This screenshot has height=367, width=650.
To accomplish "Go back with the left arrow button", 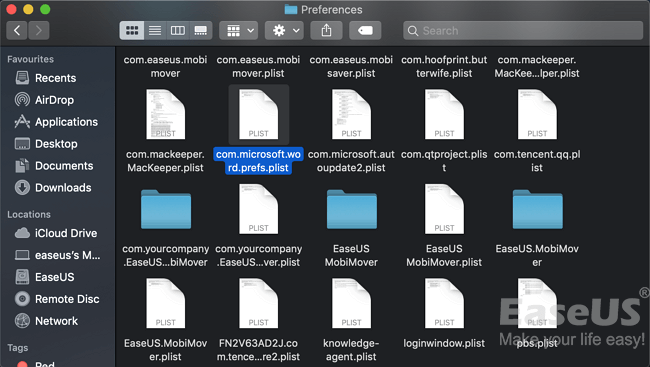I will point(17,31).
